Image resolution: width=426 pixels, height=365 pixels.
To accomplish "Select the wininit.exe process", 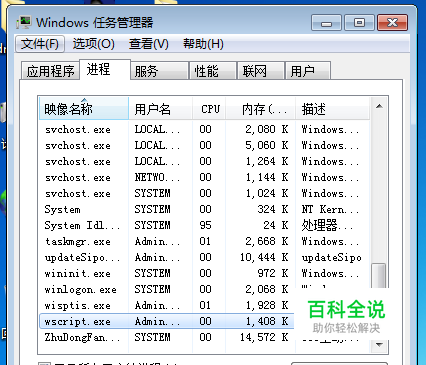I will pyautogui.click(x=204, y=273).
